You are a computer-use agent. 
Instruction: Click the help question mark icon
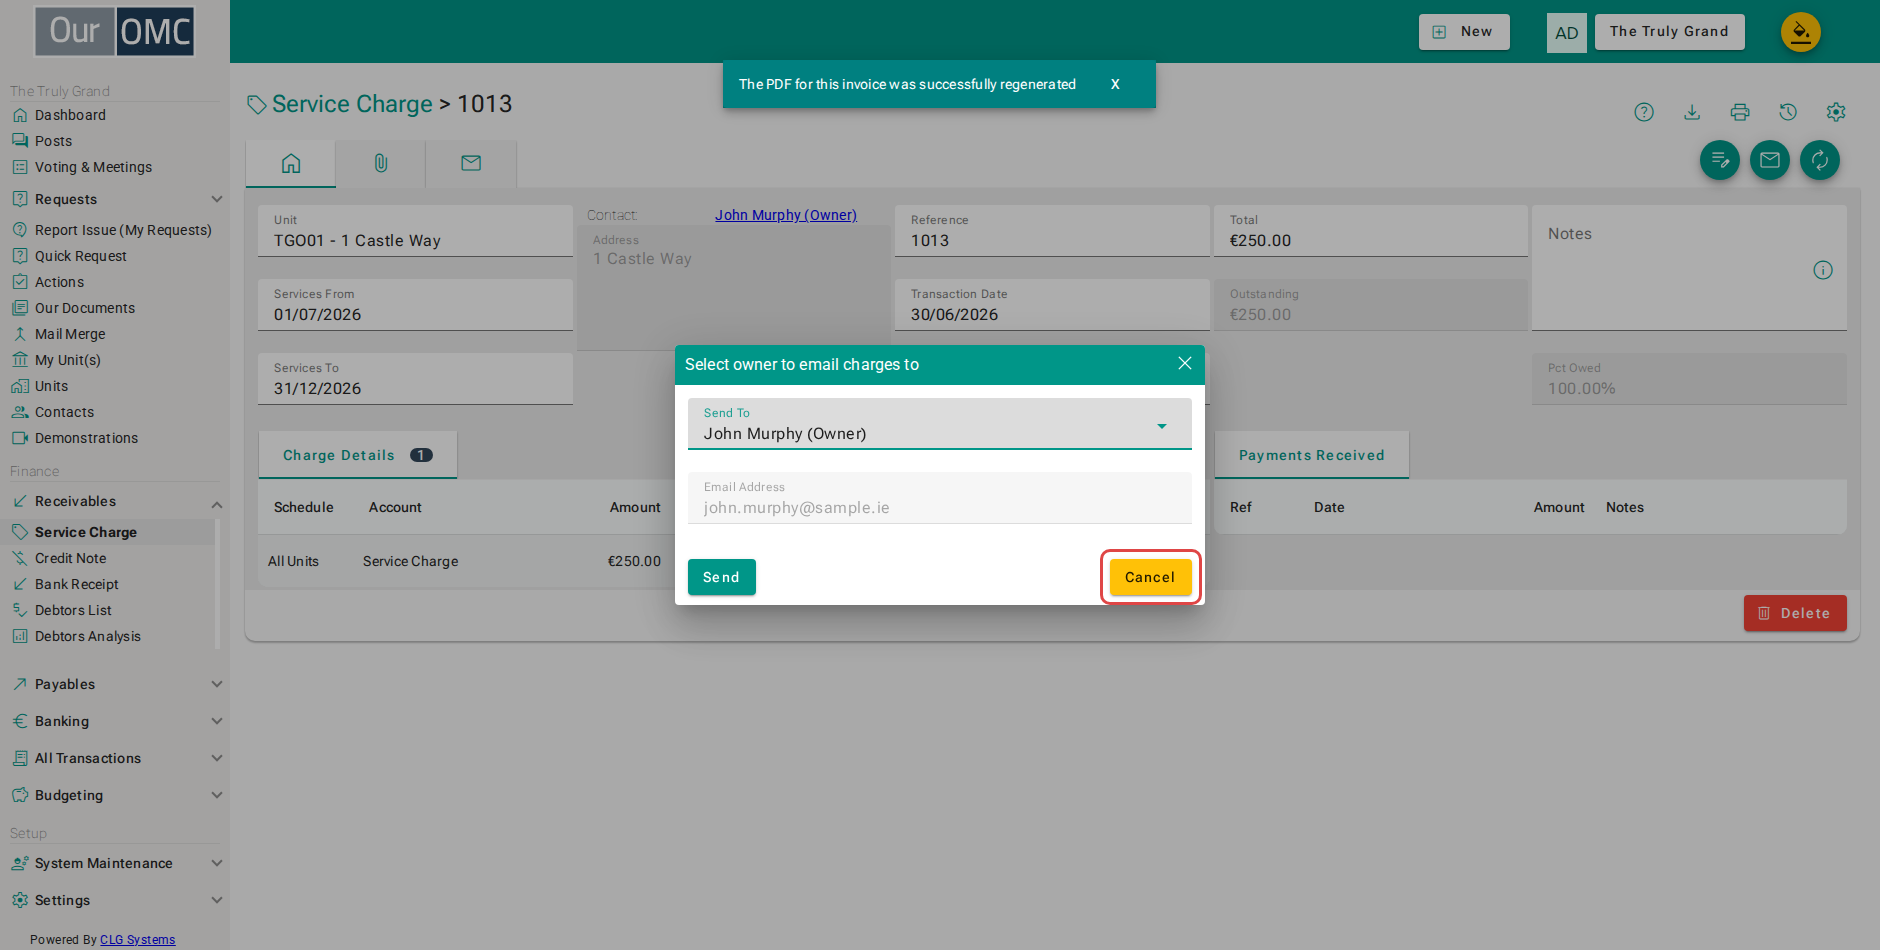pyautogui.click(x=1644, y=112)
